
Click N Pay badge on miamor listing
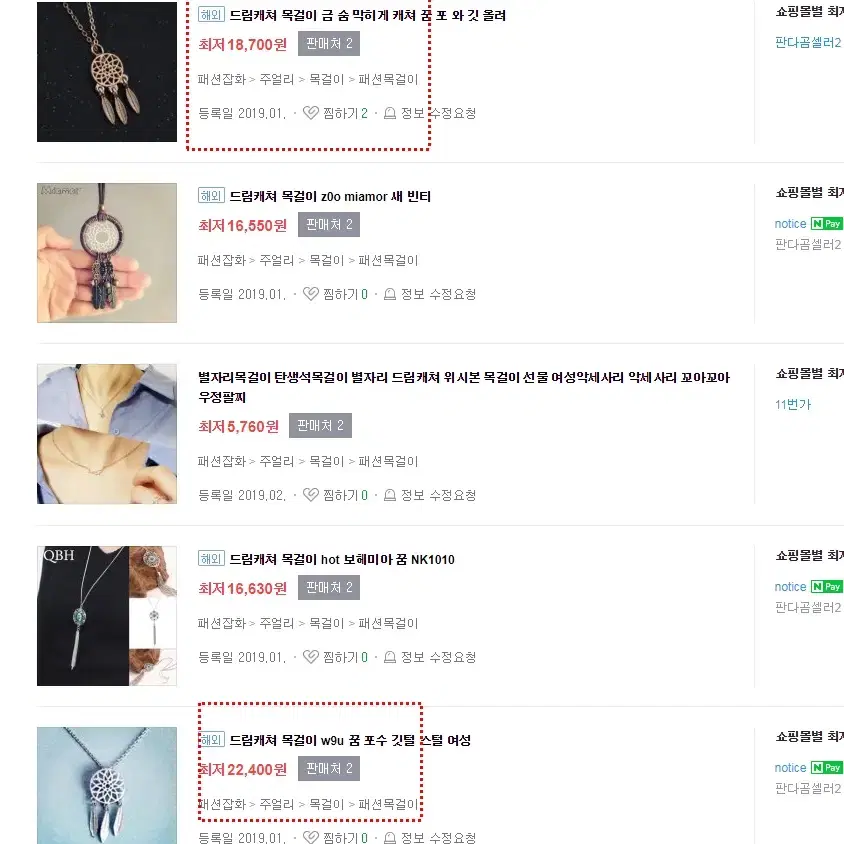tap(827, 223)
